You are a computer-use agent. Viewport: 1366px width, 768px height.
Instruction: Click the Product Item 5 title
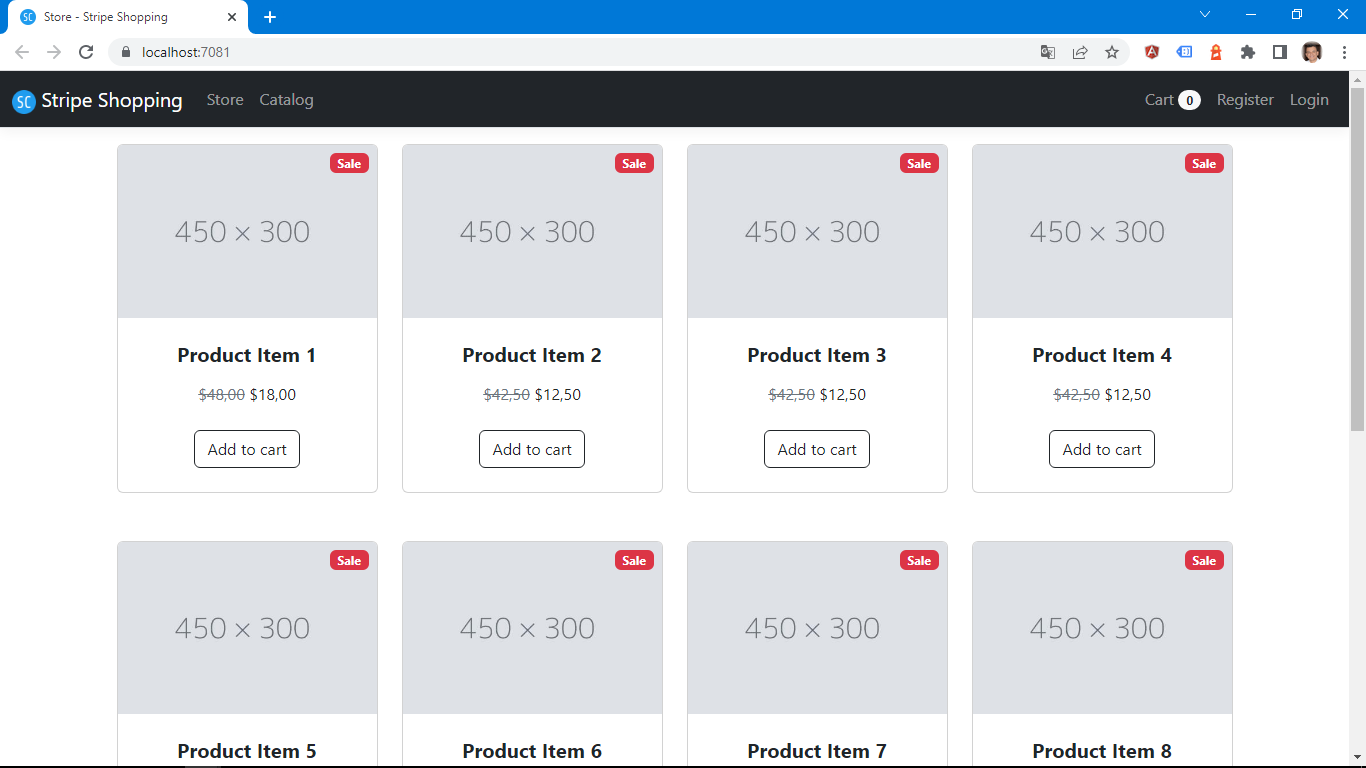(247, 751)
